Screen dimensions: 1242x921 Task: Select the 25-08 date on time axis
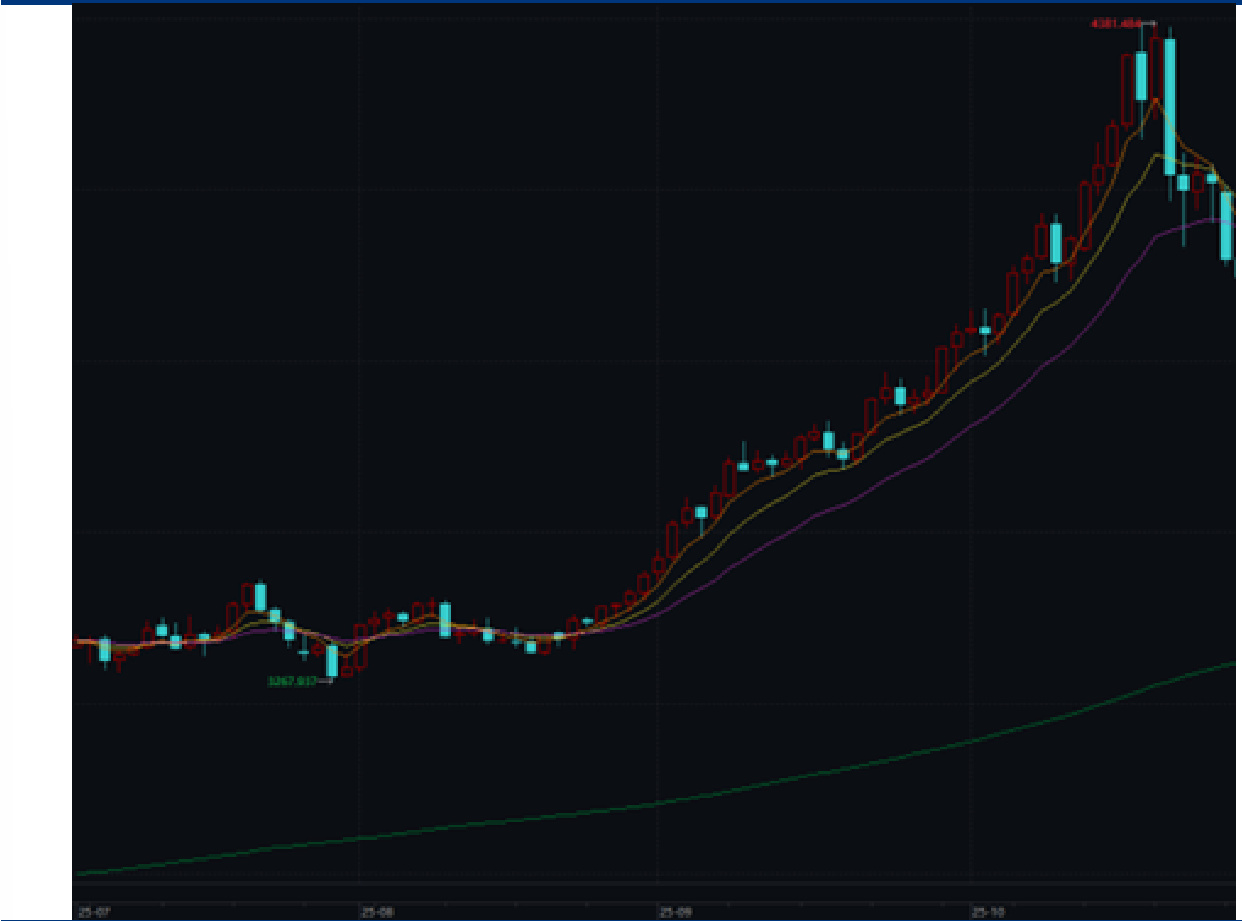(x=377, y=912)
